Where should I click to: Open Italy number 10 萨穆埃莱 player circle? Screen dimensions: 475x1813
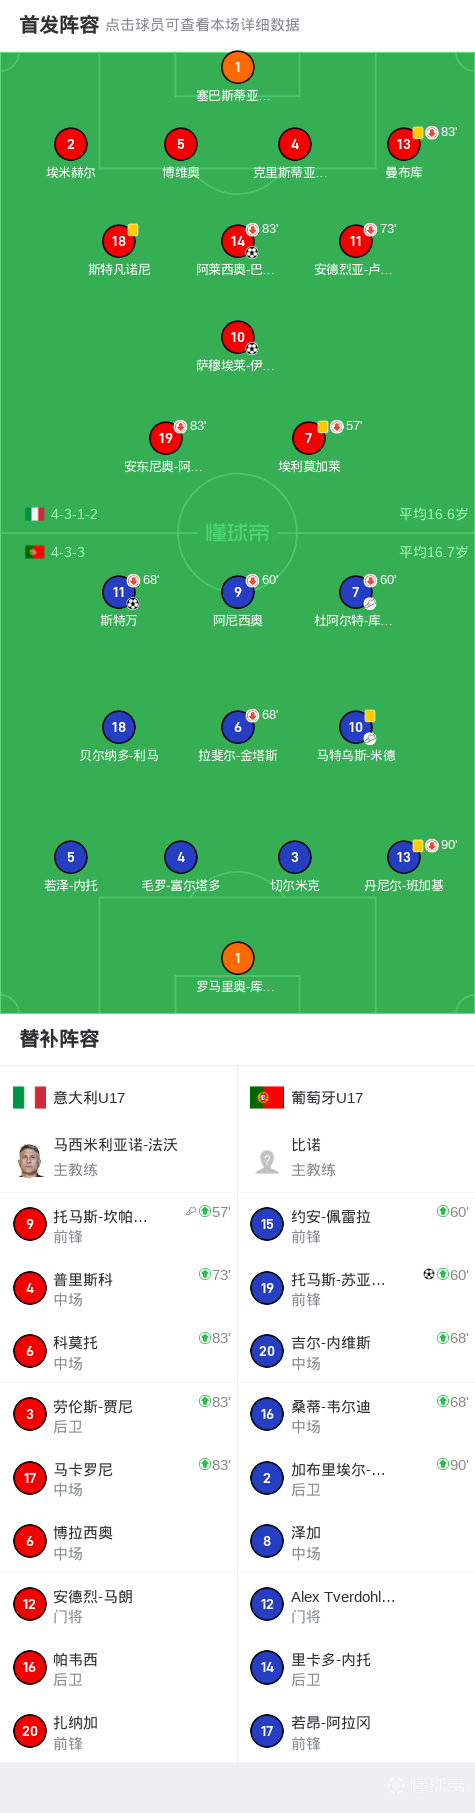[x=237, y=338]
